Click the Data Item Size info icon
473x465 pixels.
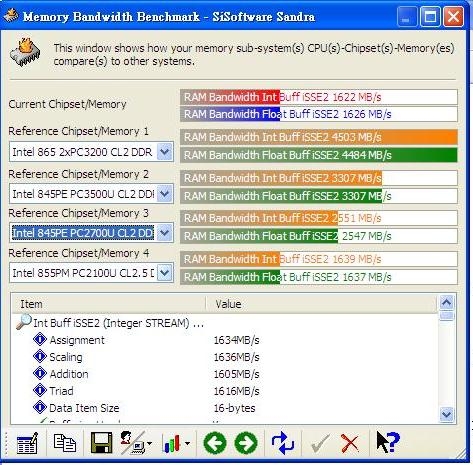point(40,407)
